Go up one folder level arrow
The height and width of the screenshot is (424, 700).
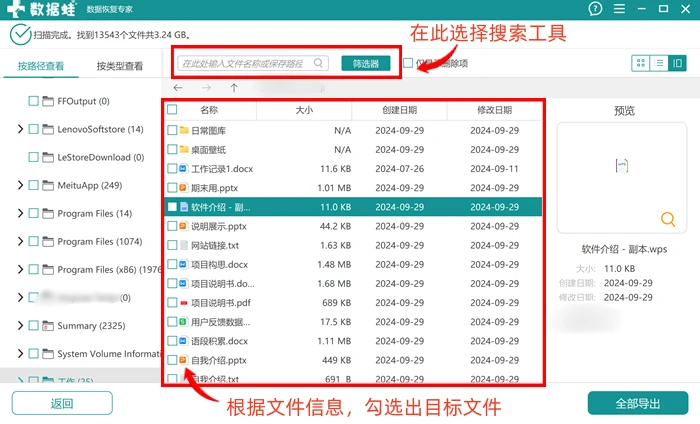click(234, 87)
